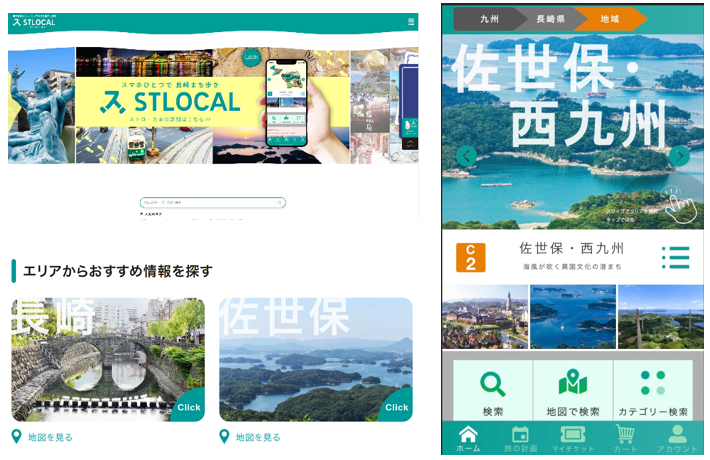Click the Click badge on 長崎 card
The width and height of the screenshot is (710, 460).
tap(189, 407)
